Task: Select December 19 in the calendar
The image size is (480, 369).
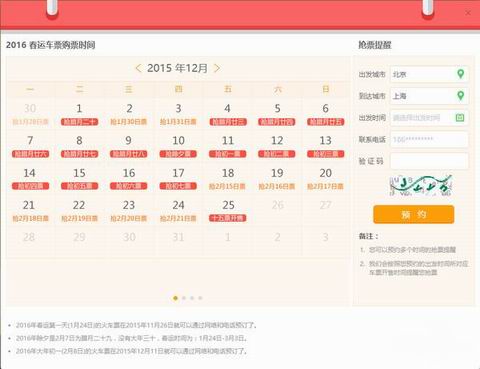Action: [x=277, y=178]
